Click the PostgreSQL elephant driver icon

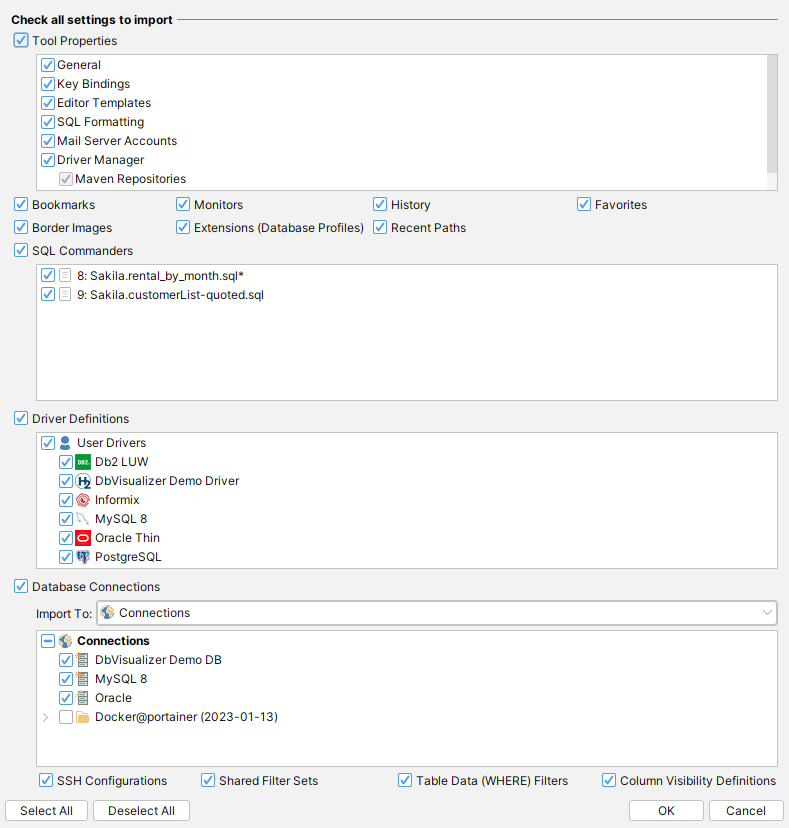(x=83, y=557)
